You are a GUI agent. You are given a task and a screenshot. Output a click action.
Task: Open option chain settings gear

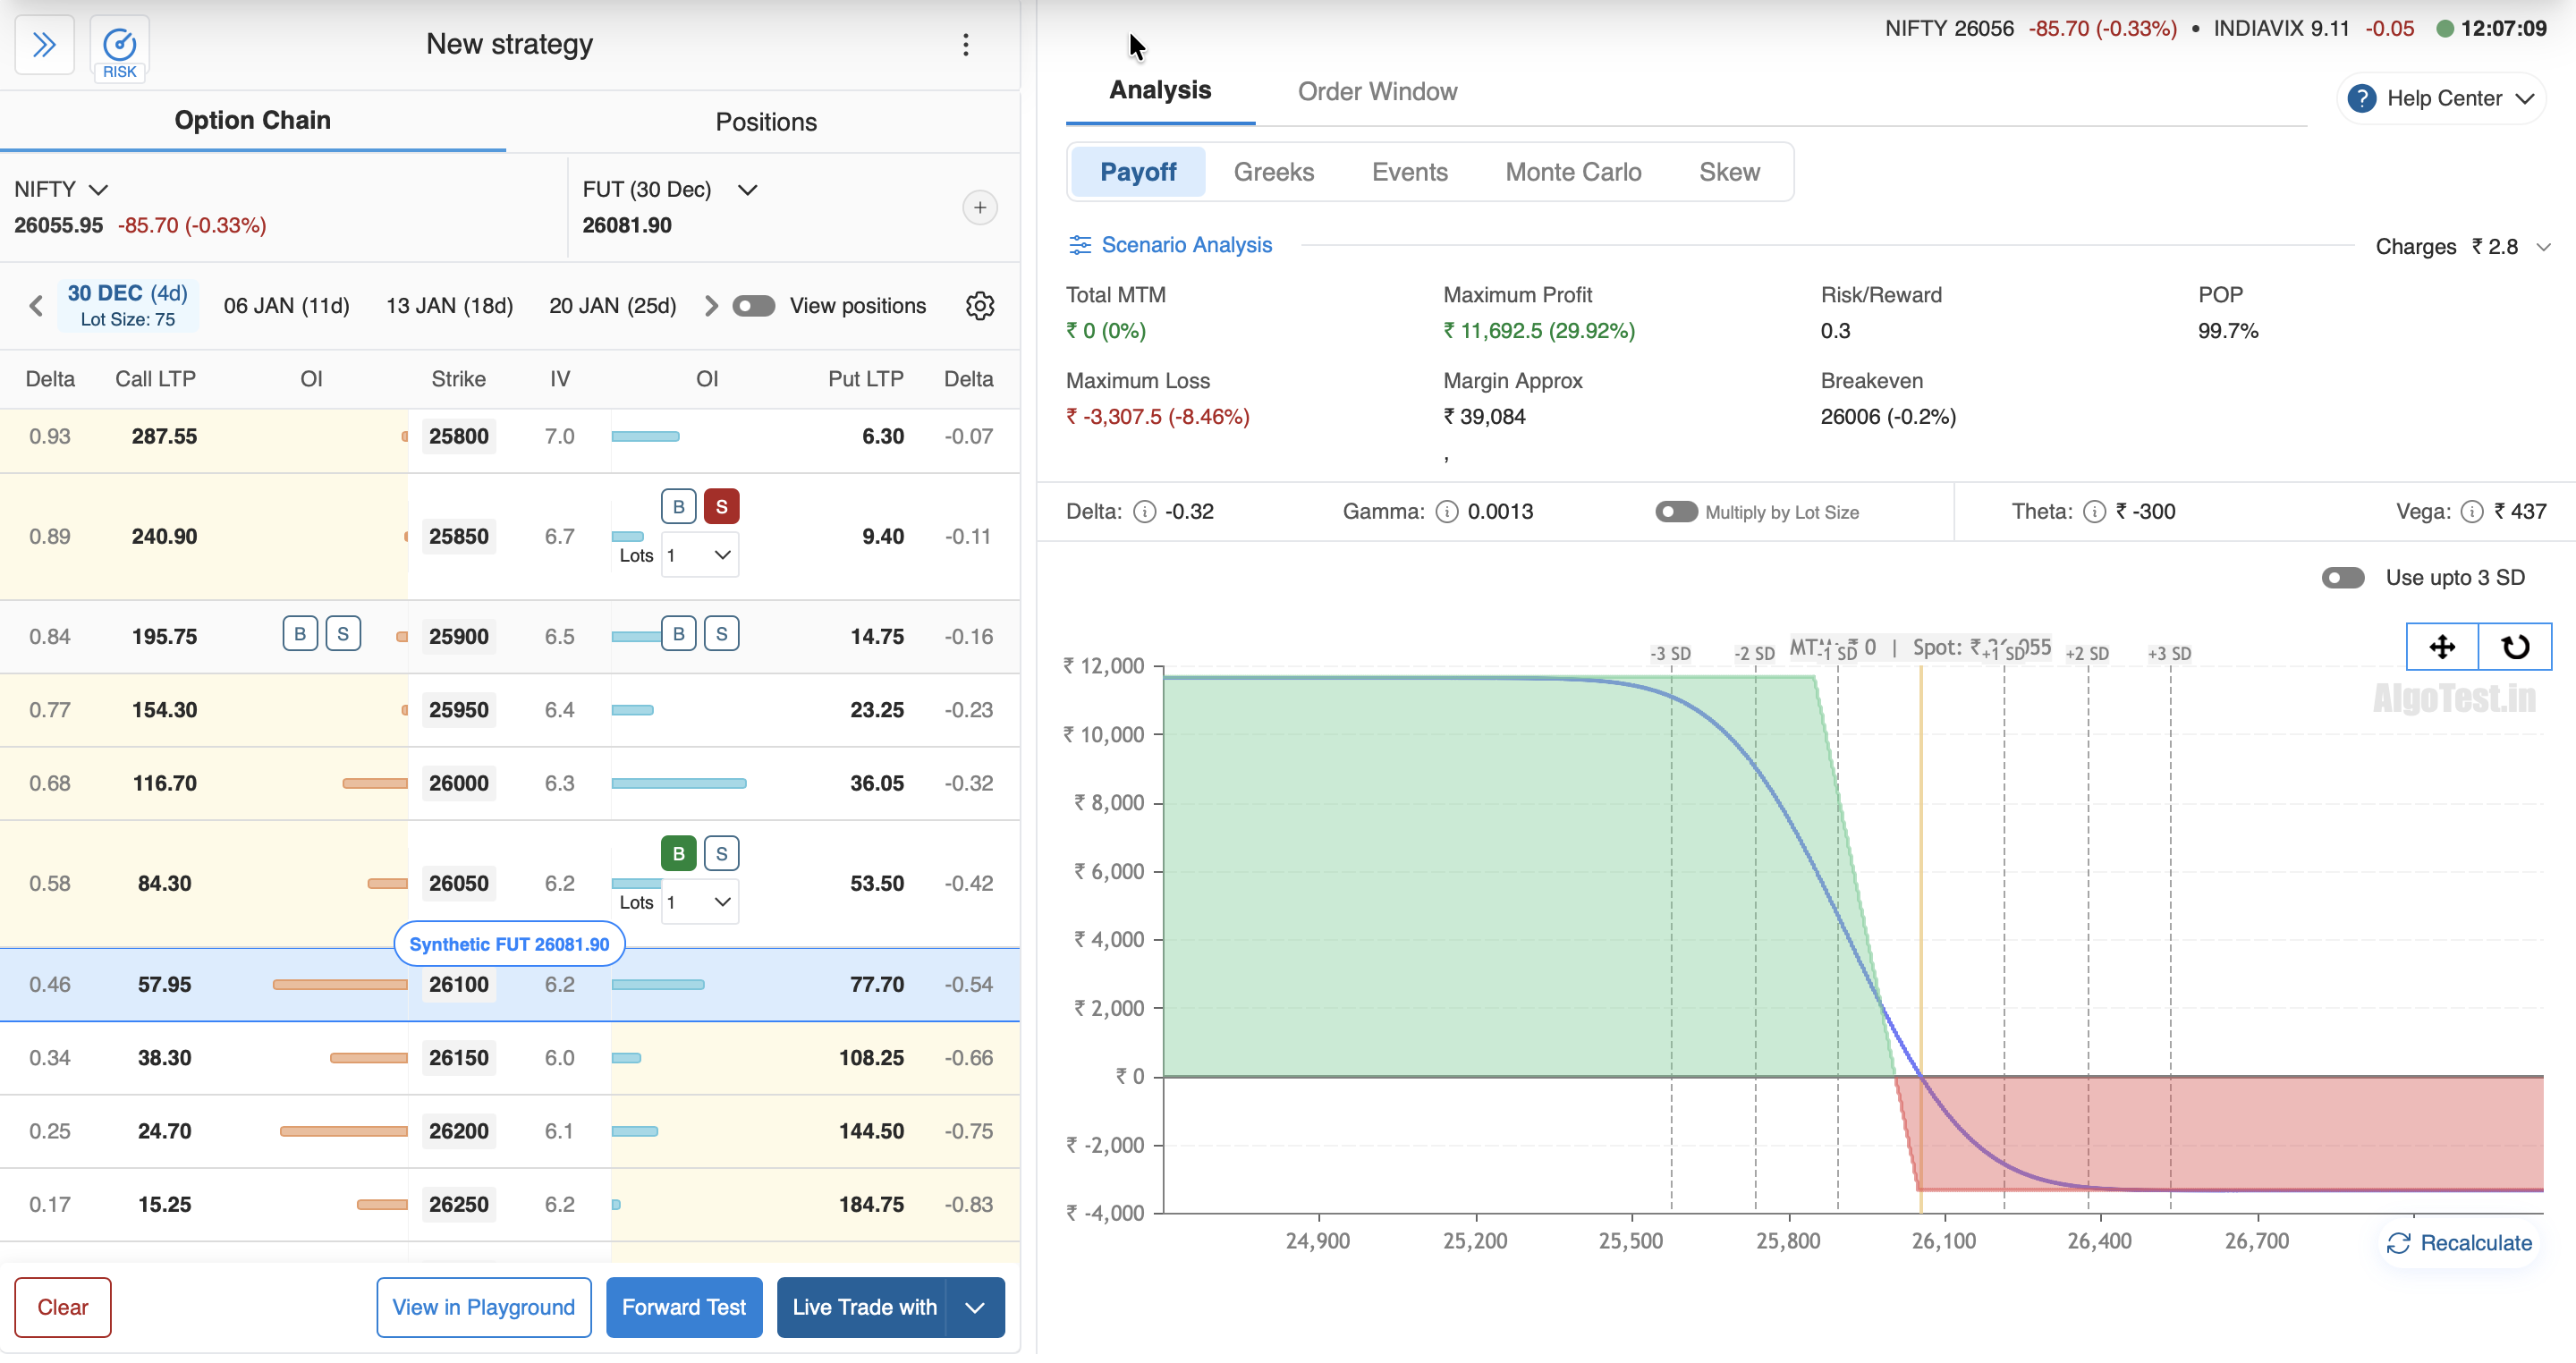click(979, 306)
